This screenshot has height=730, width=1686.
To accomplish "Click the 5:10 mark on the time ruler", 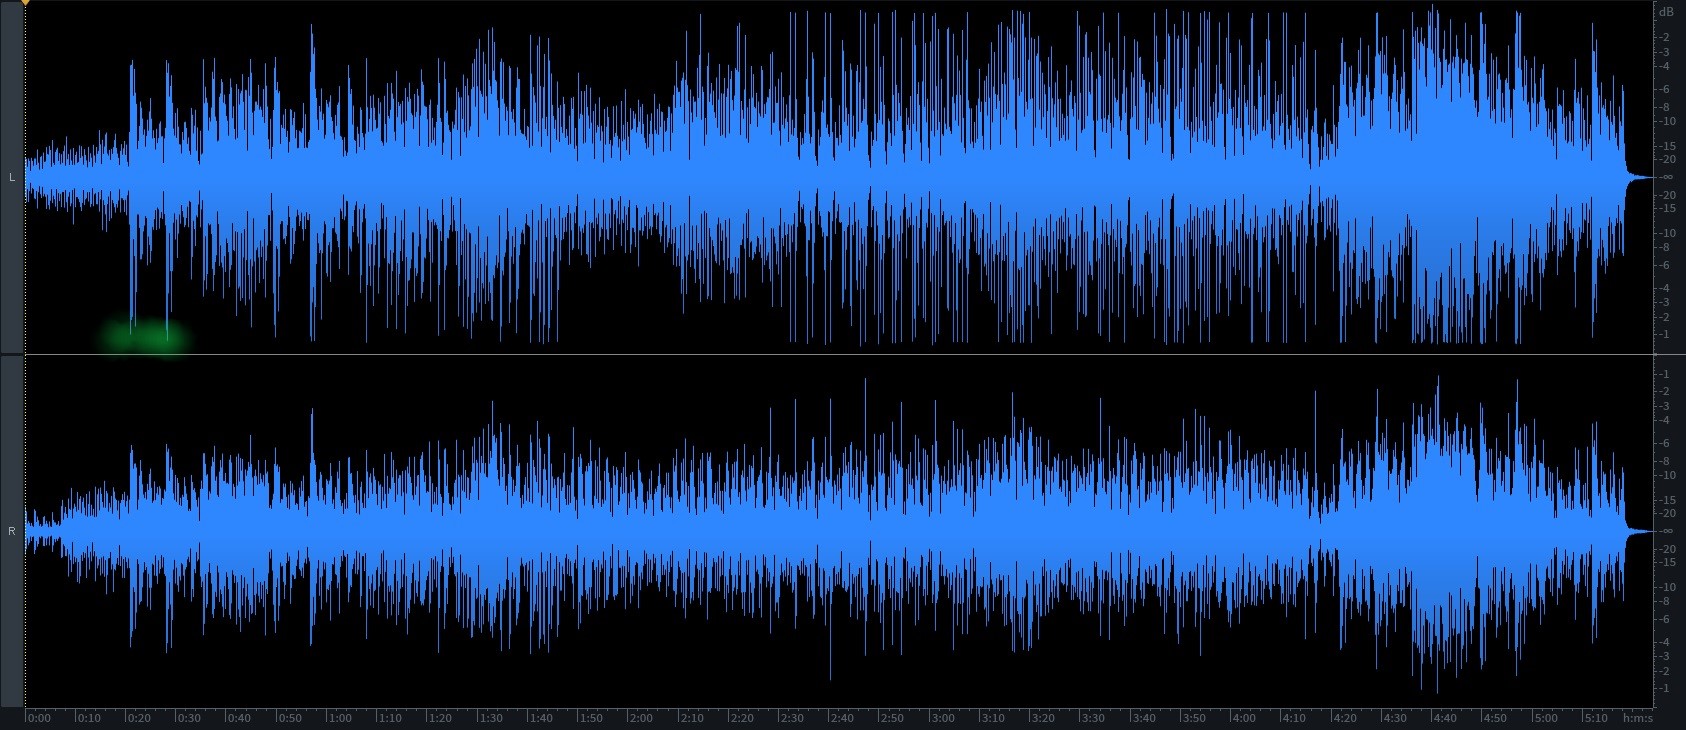I will pos(1595,718).
